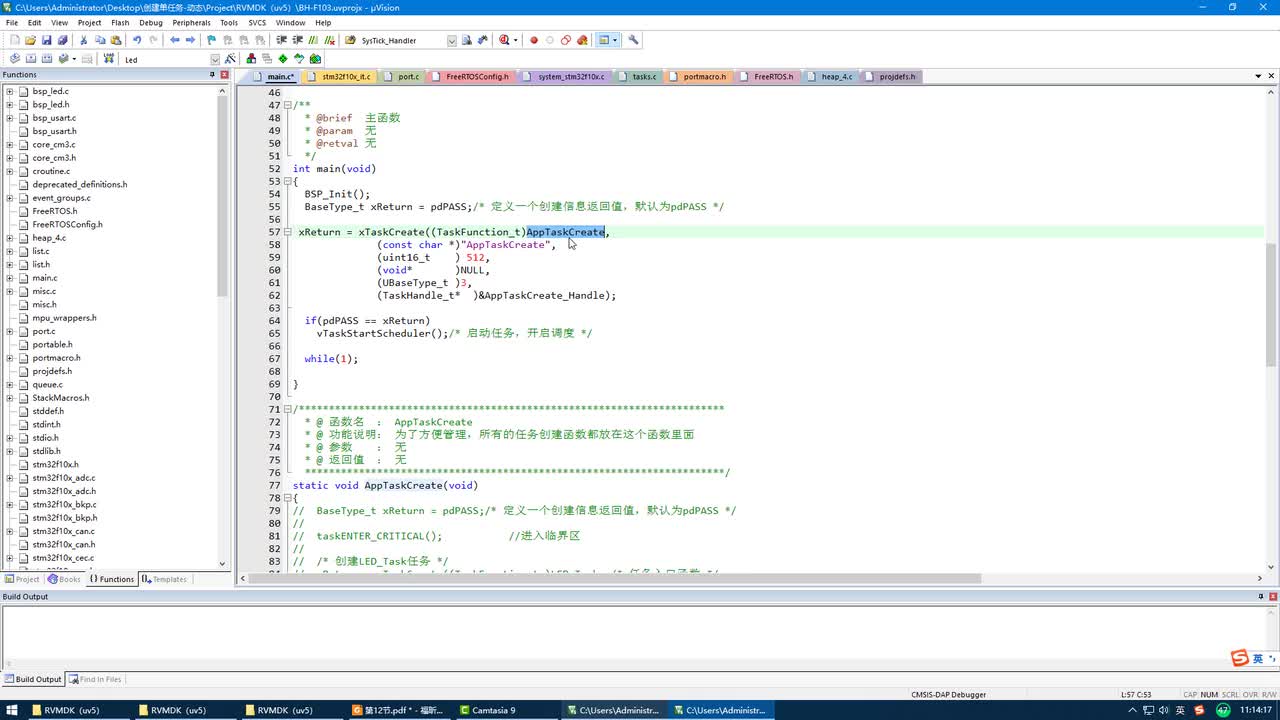Insert a breakpoint with red dot
This screenshot has width=1280, height=720.
click(534, 40)
